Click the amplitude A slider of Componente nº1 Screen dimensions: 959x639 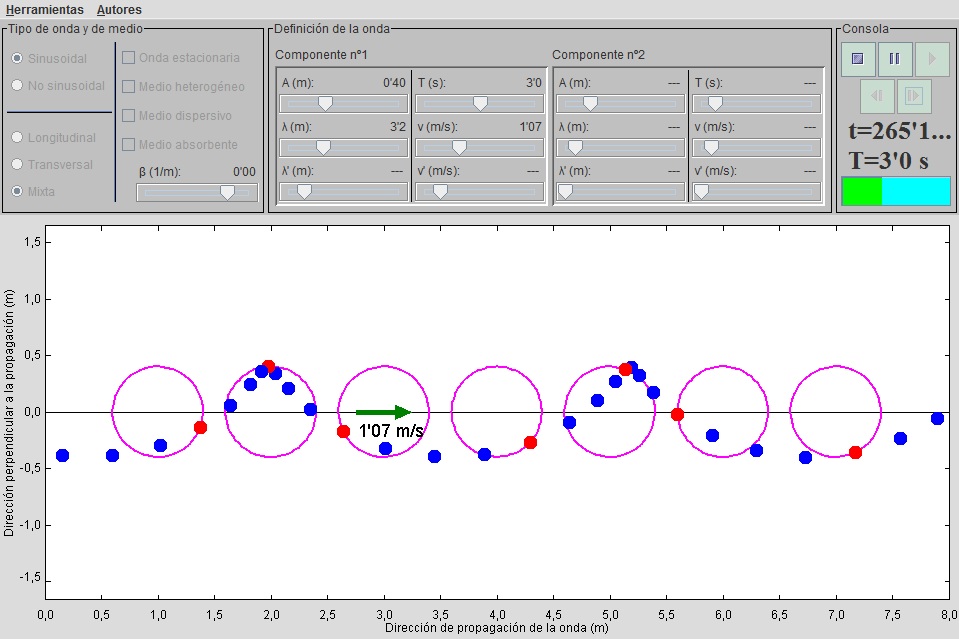pos(325,103)
